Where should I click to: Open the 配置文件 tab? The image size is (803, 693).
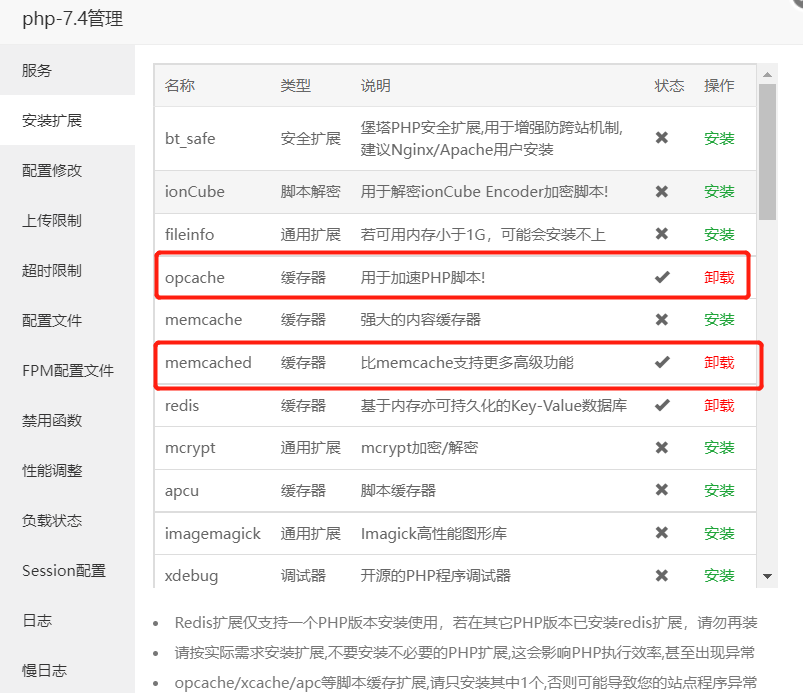pos(67,321)
